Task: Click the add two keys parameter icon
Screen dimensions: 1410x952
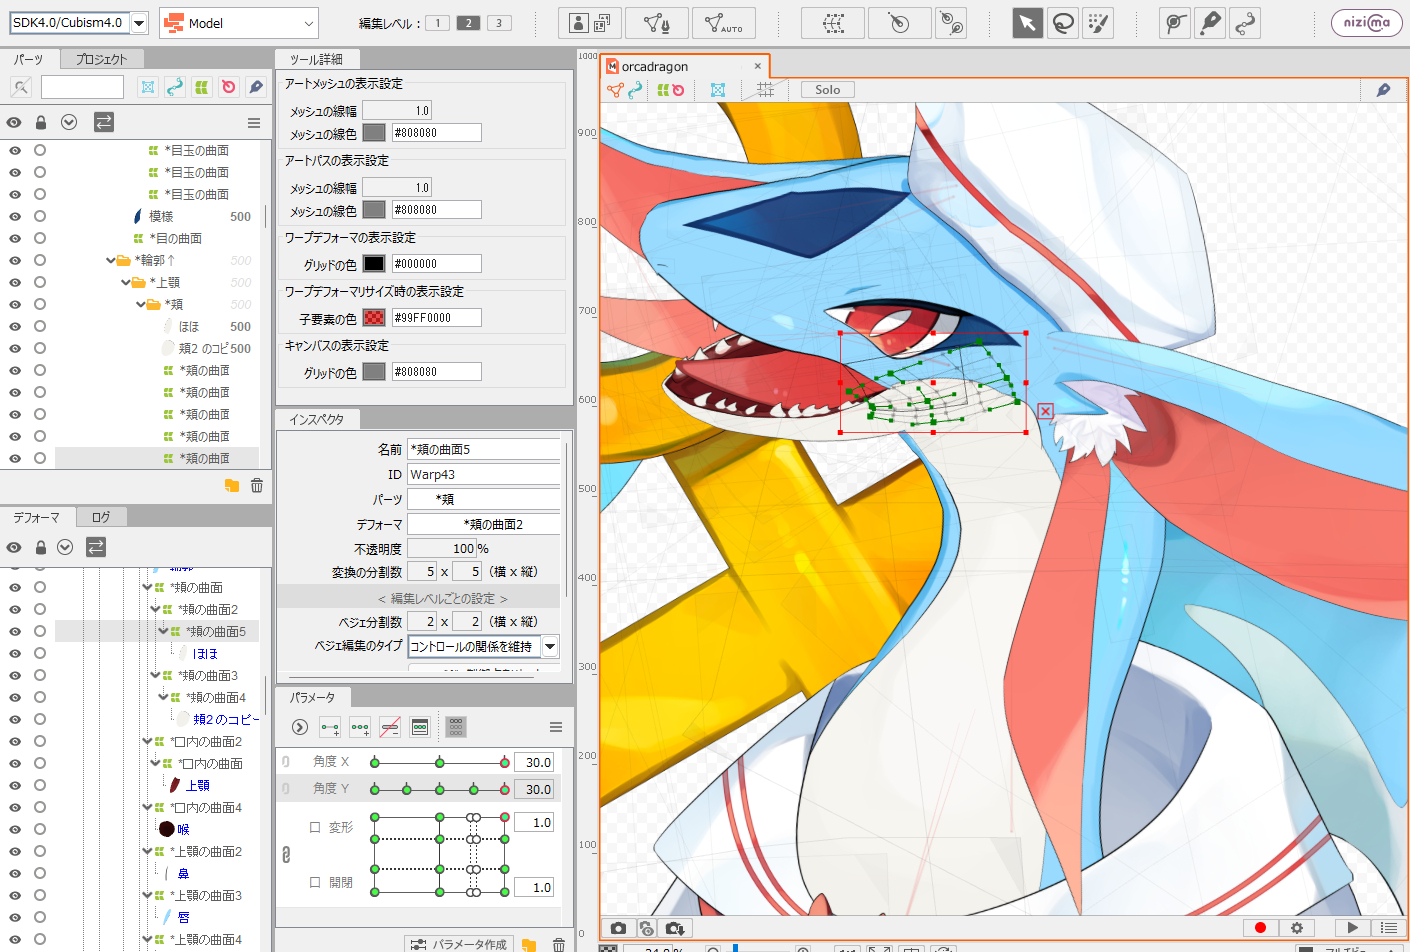Action: 330,727
